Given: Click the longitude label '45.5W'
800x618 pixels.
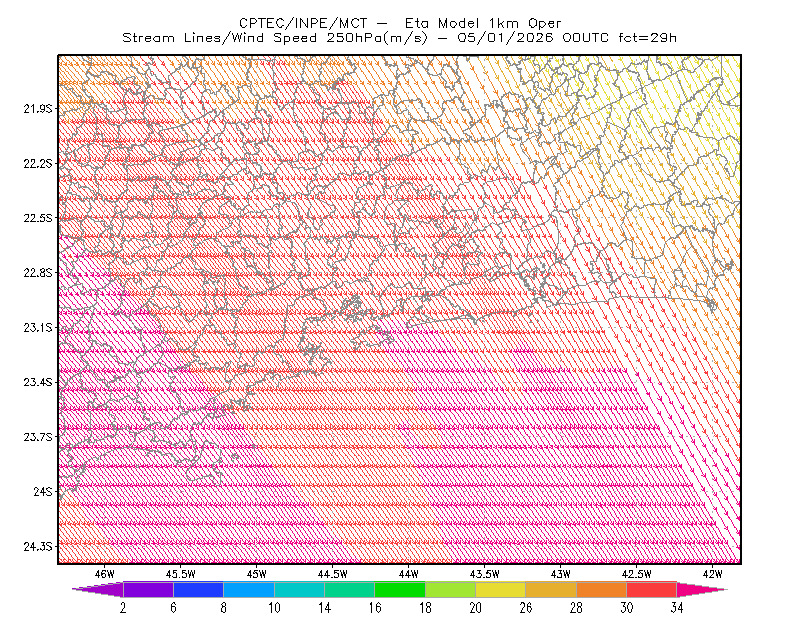Looking at the screenshot, I should pyautogui.click(x=181, y=574).
